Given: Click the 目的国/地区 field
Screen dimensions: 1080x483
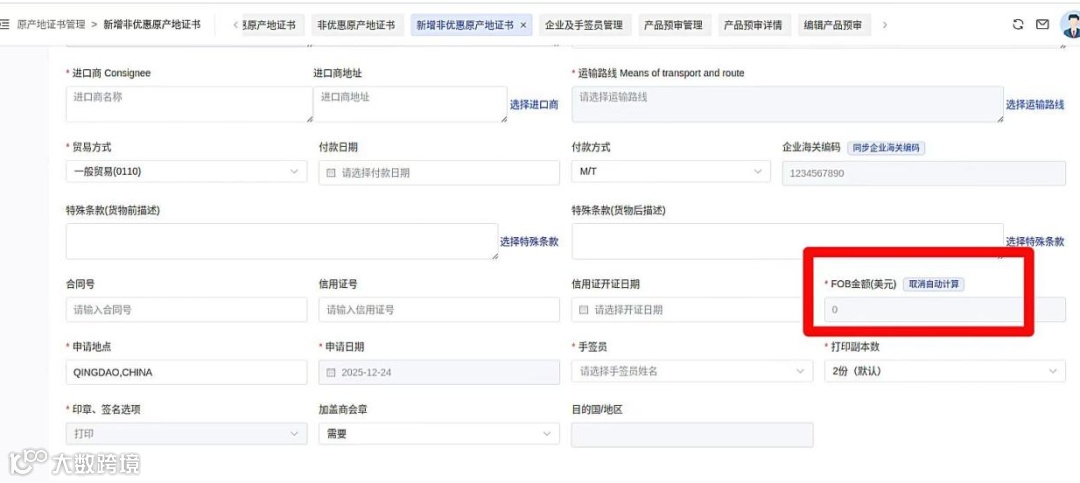Looking at the screenshot, I should 692,435.
